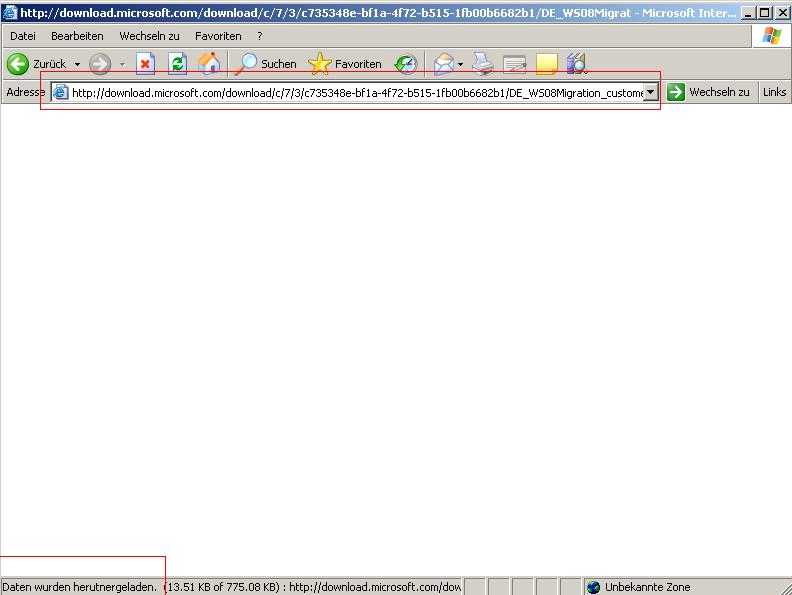Open the Datei menu
This screenshot has width=792, height=595.
[x=23, y=36]
